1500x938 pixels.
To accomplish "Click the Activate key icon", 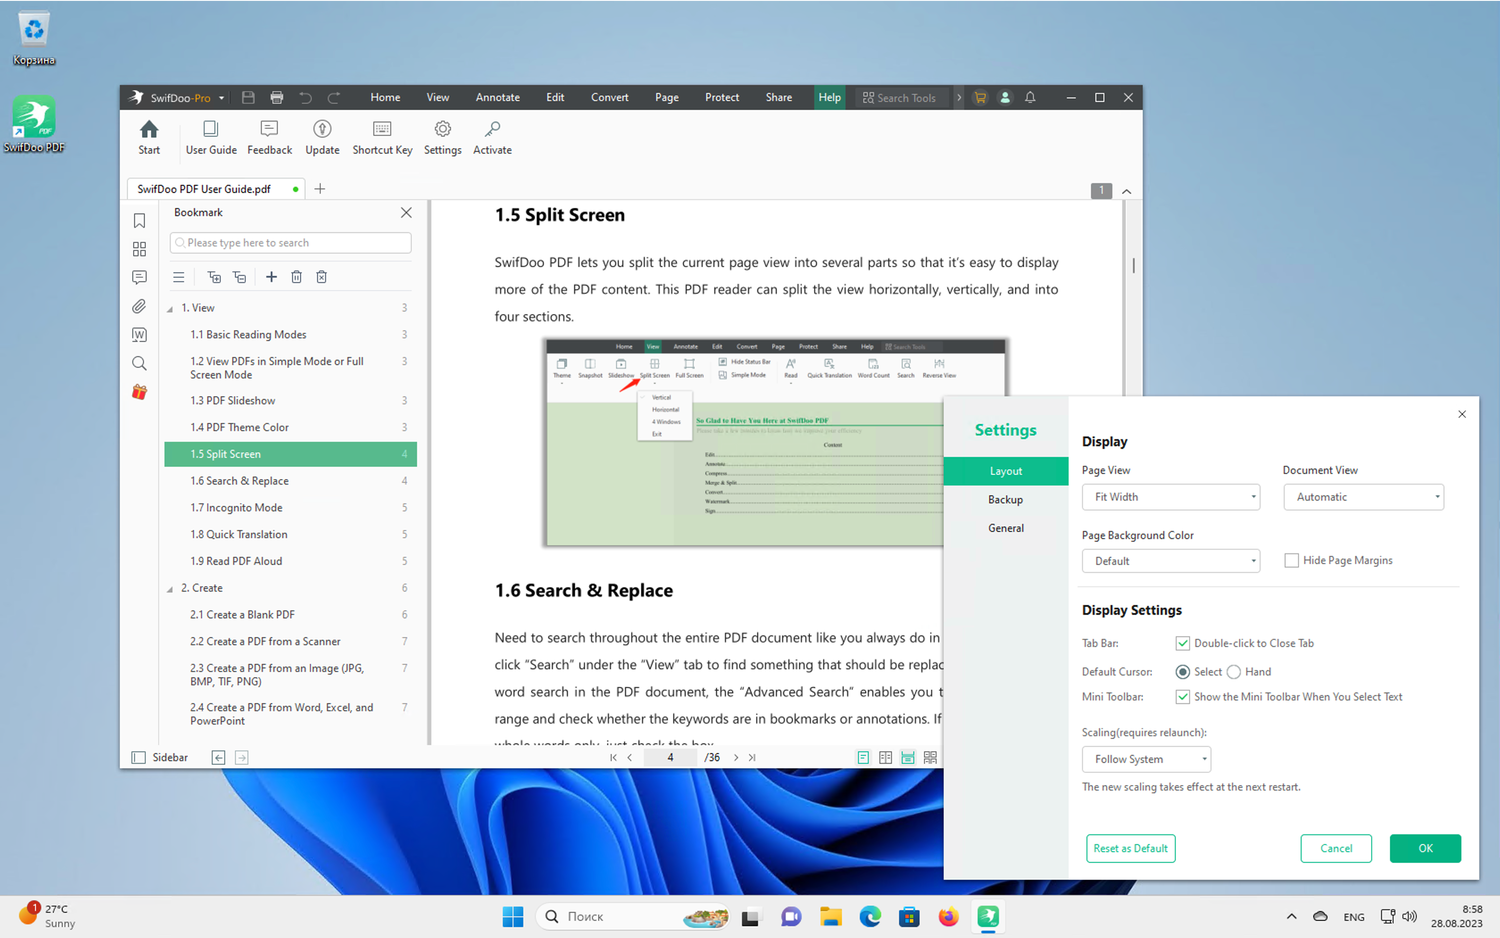I will (x=492, y=137).
